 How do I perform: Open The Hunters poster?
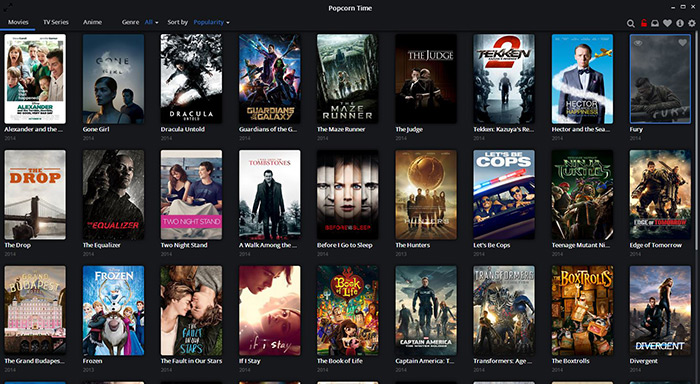click(426, 195)
